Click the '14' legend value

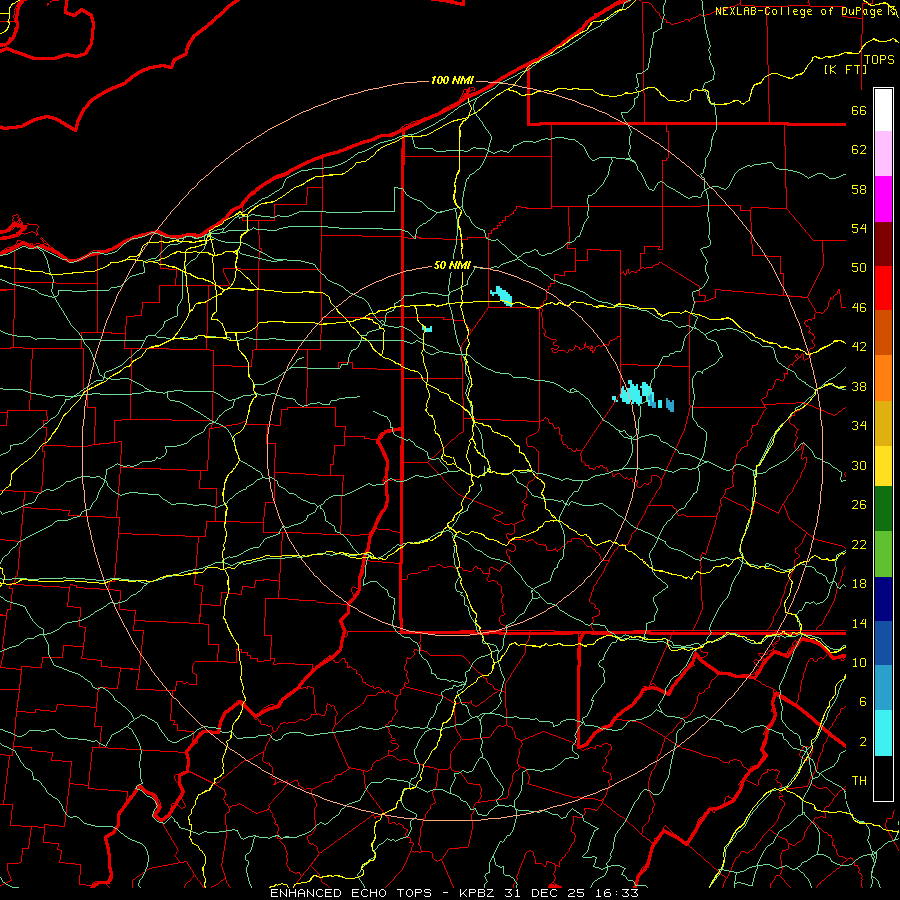(x=859, y=623)
